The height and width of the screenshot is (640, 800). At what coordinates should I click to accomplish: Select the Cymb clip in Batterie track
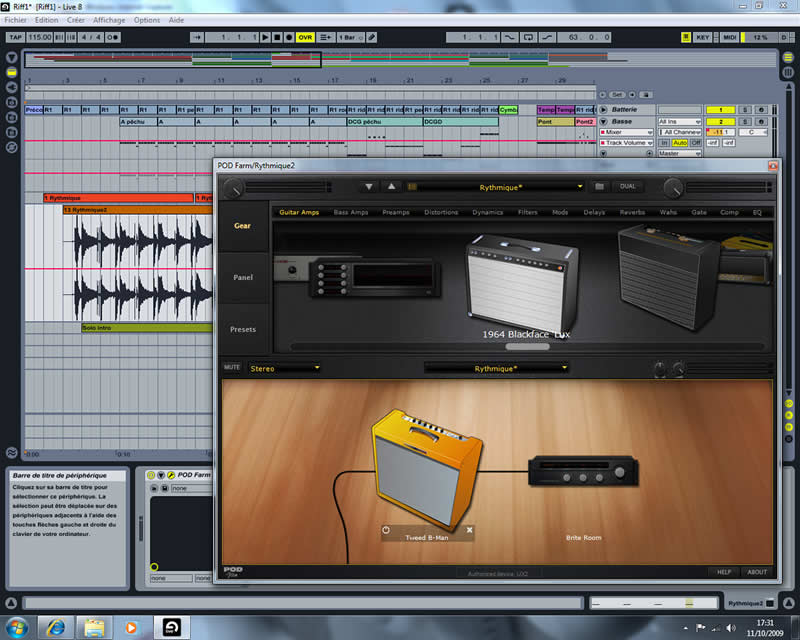coord(508,110)
